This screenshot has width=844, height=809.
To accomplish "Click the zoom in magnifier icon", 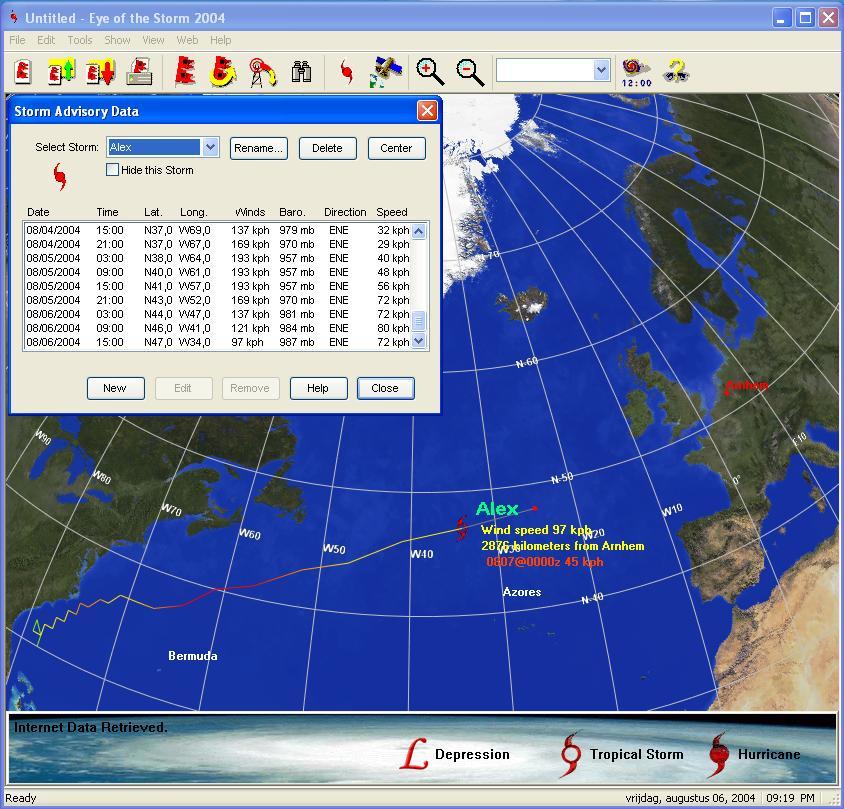I will (430, 71).
